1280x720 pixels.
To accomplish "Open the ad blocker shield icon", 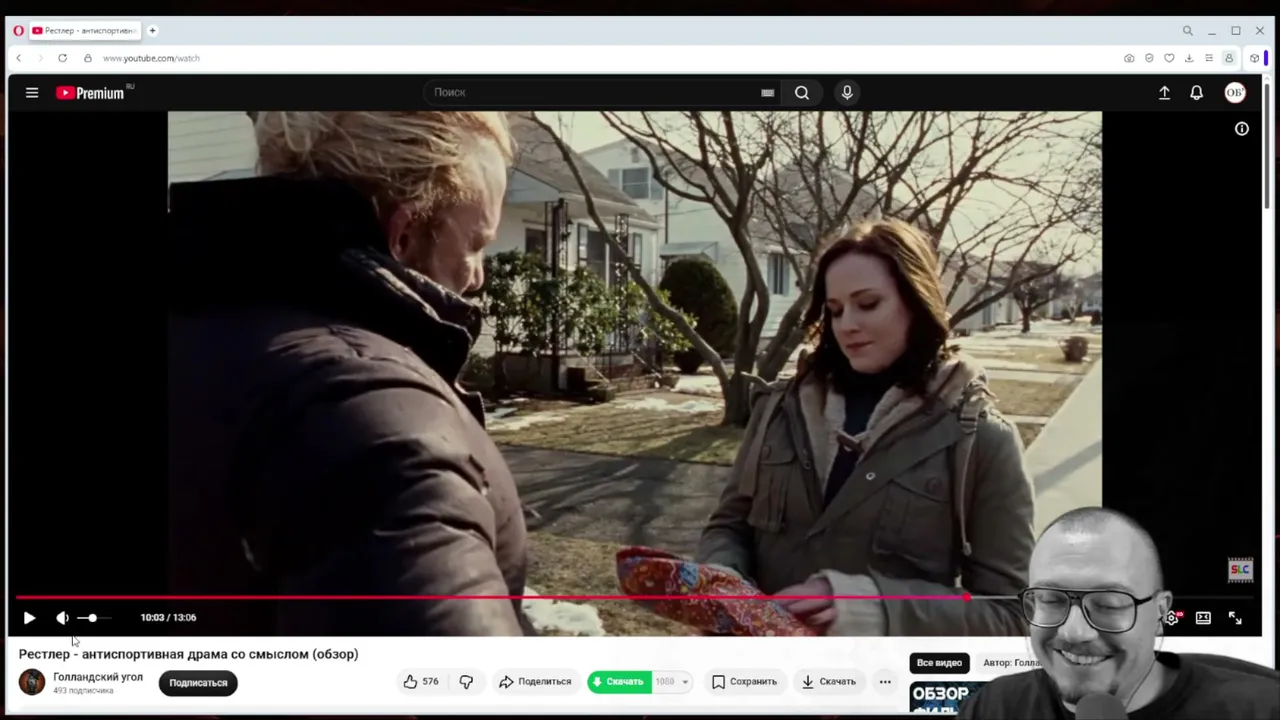I will (1149, 58).
